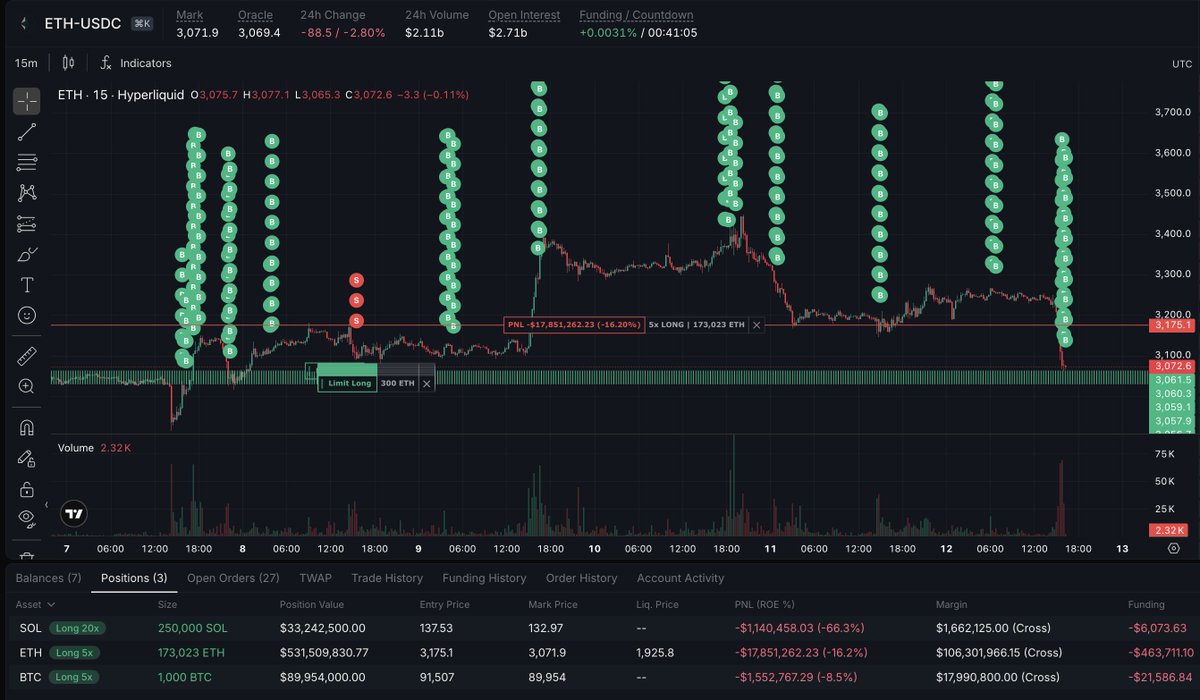Open the emoji sticker tool
This screenshot has width=1200, height=700.
pos(27,315)
